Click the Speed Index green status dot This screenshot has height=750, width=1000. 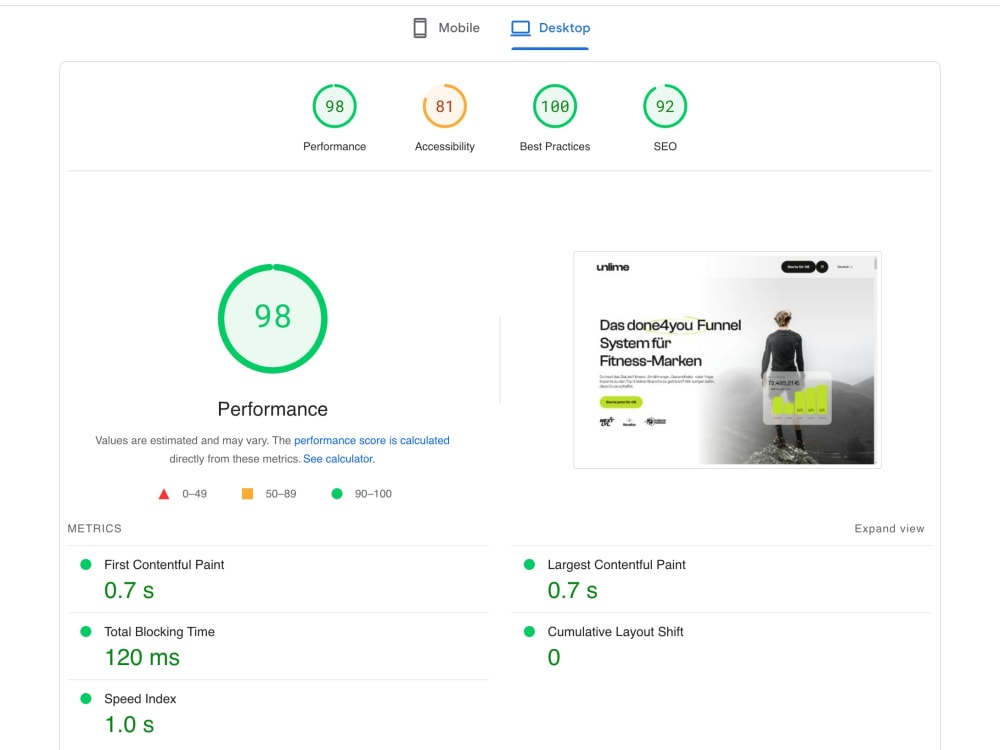tap(85, 698)
